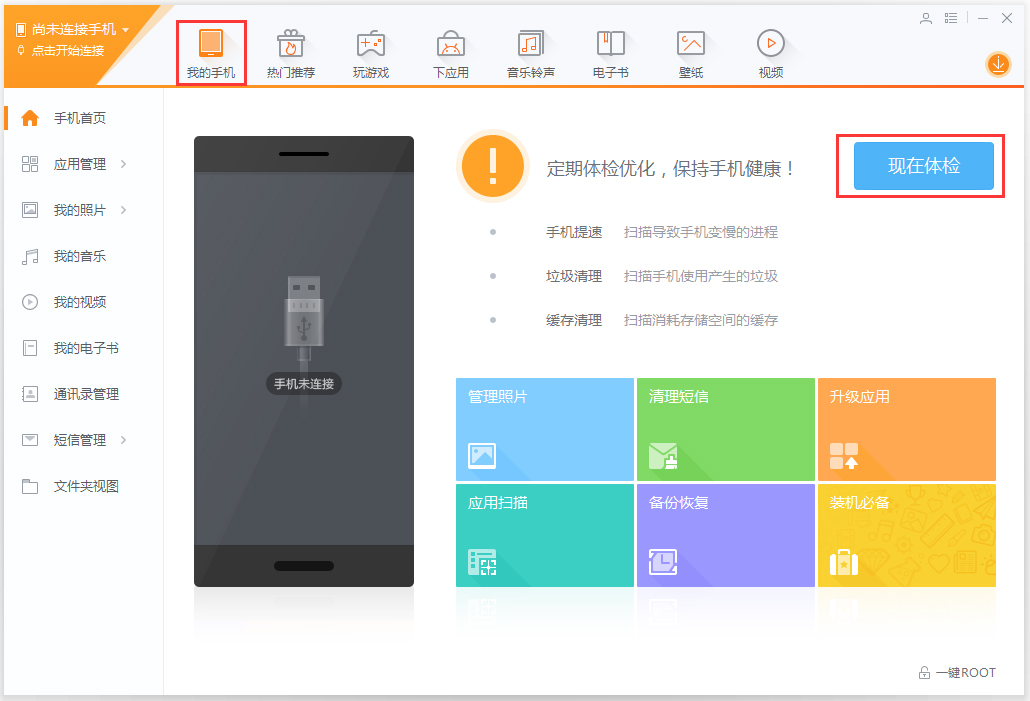Open 尚未连接手机 device dropdown
The height and width of the screenshot is (701, 1030).
coord(72,30)
